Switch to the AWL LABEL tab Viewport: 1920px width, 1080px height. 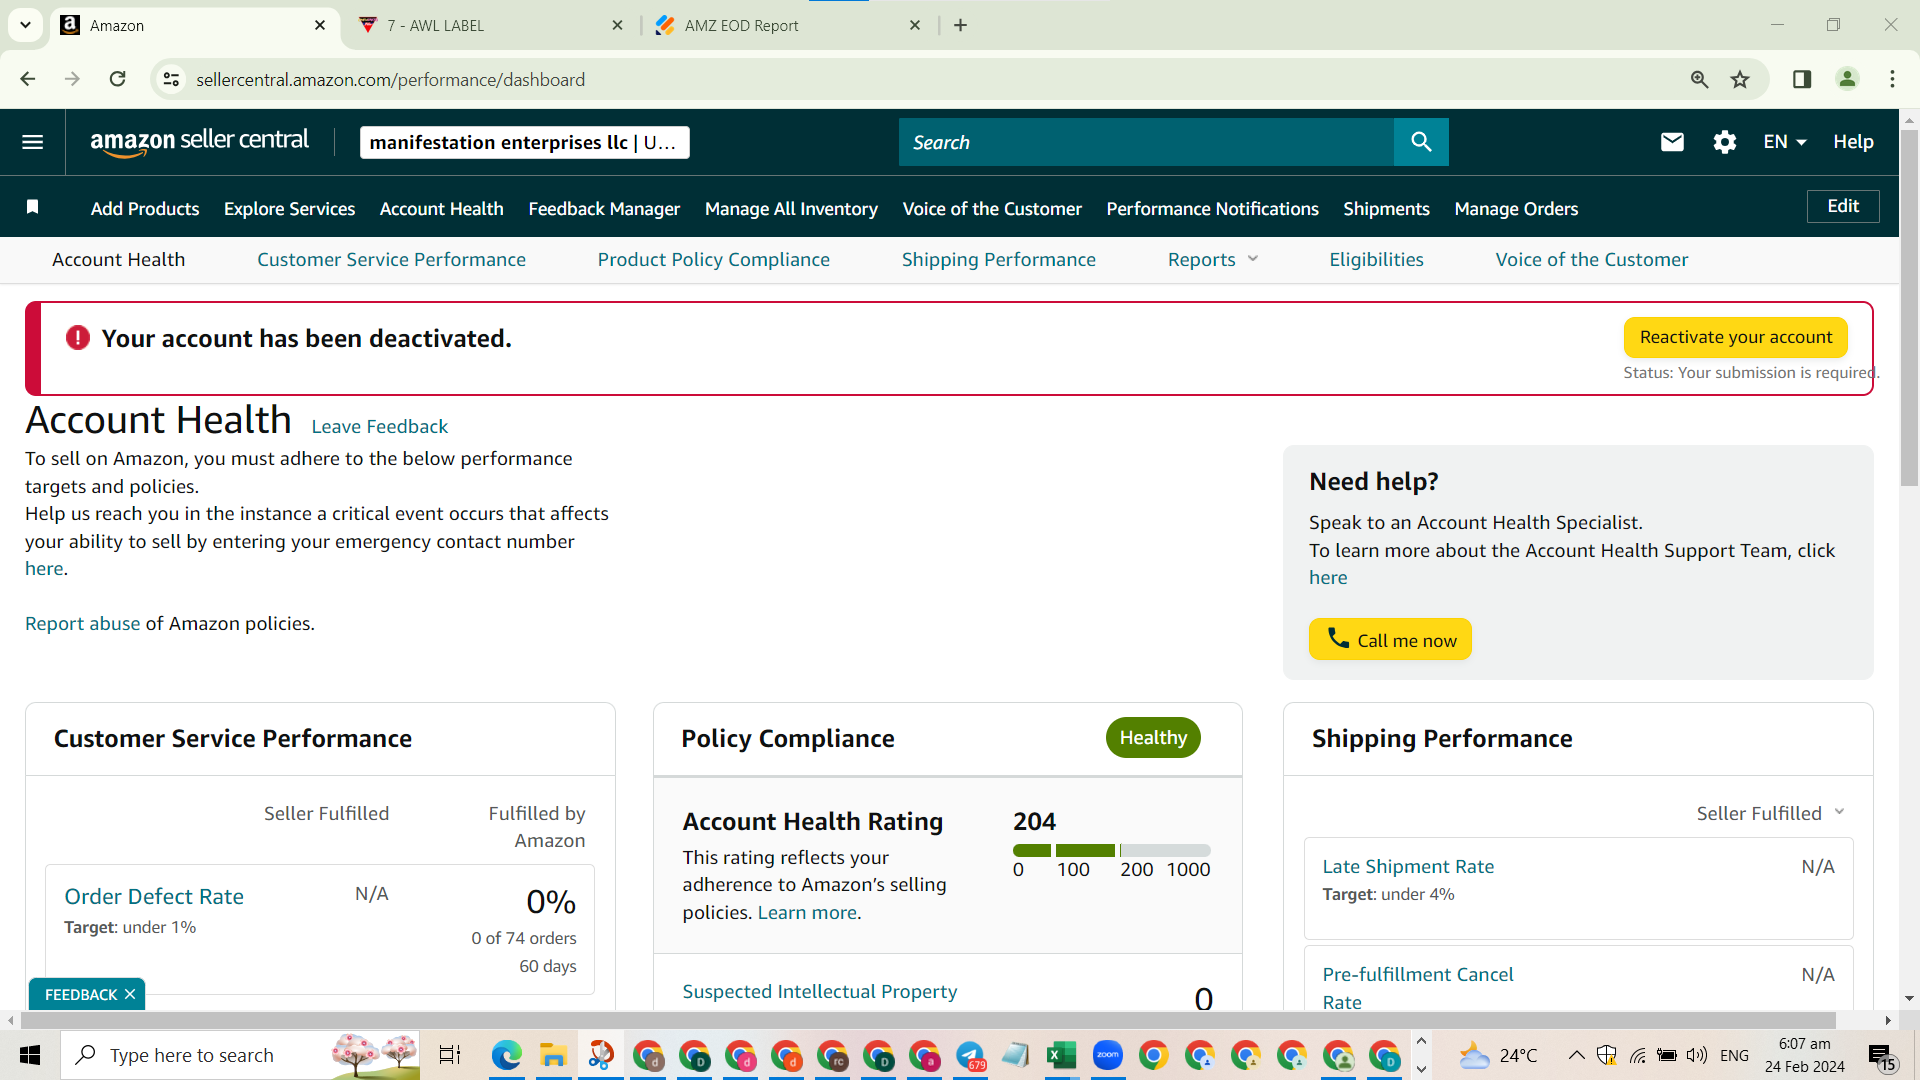490,25
